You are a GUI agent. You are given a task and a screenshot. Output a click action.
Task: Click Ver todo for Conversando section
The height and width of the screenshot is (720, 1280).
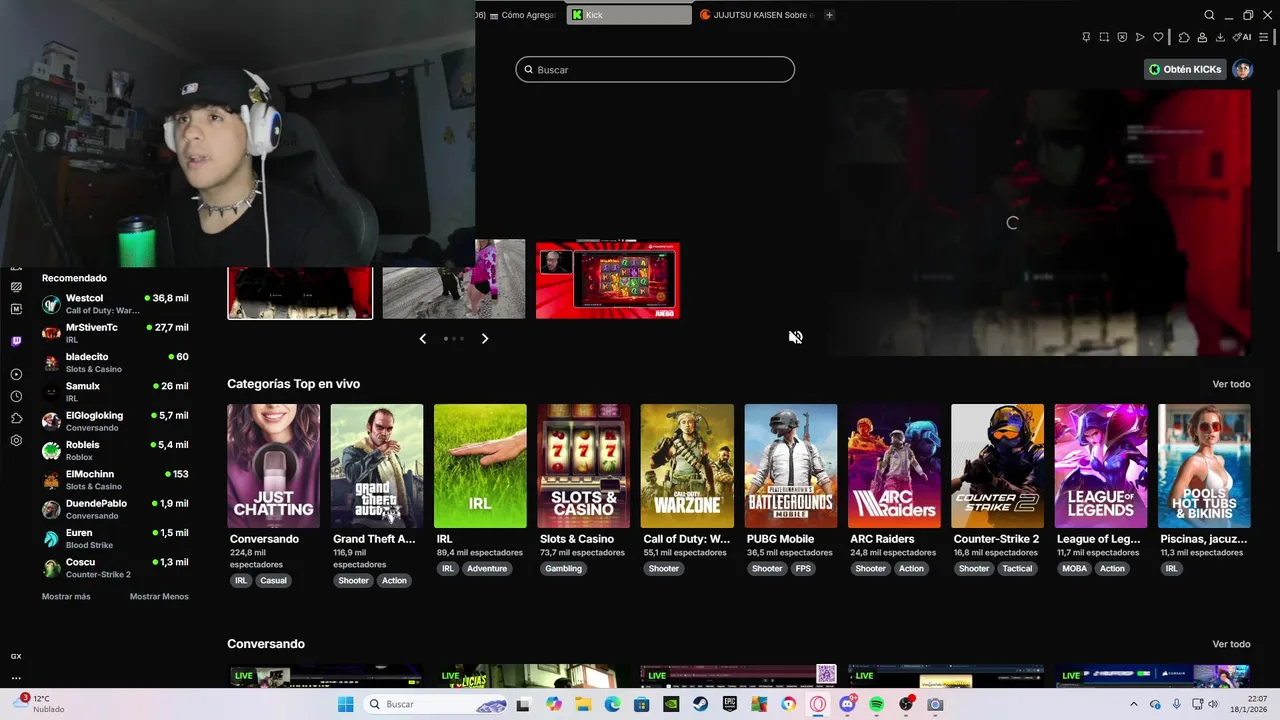click(1231, 644)
